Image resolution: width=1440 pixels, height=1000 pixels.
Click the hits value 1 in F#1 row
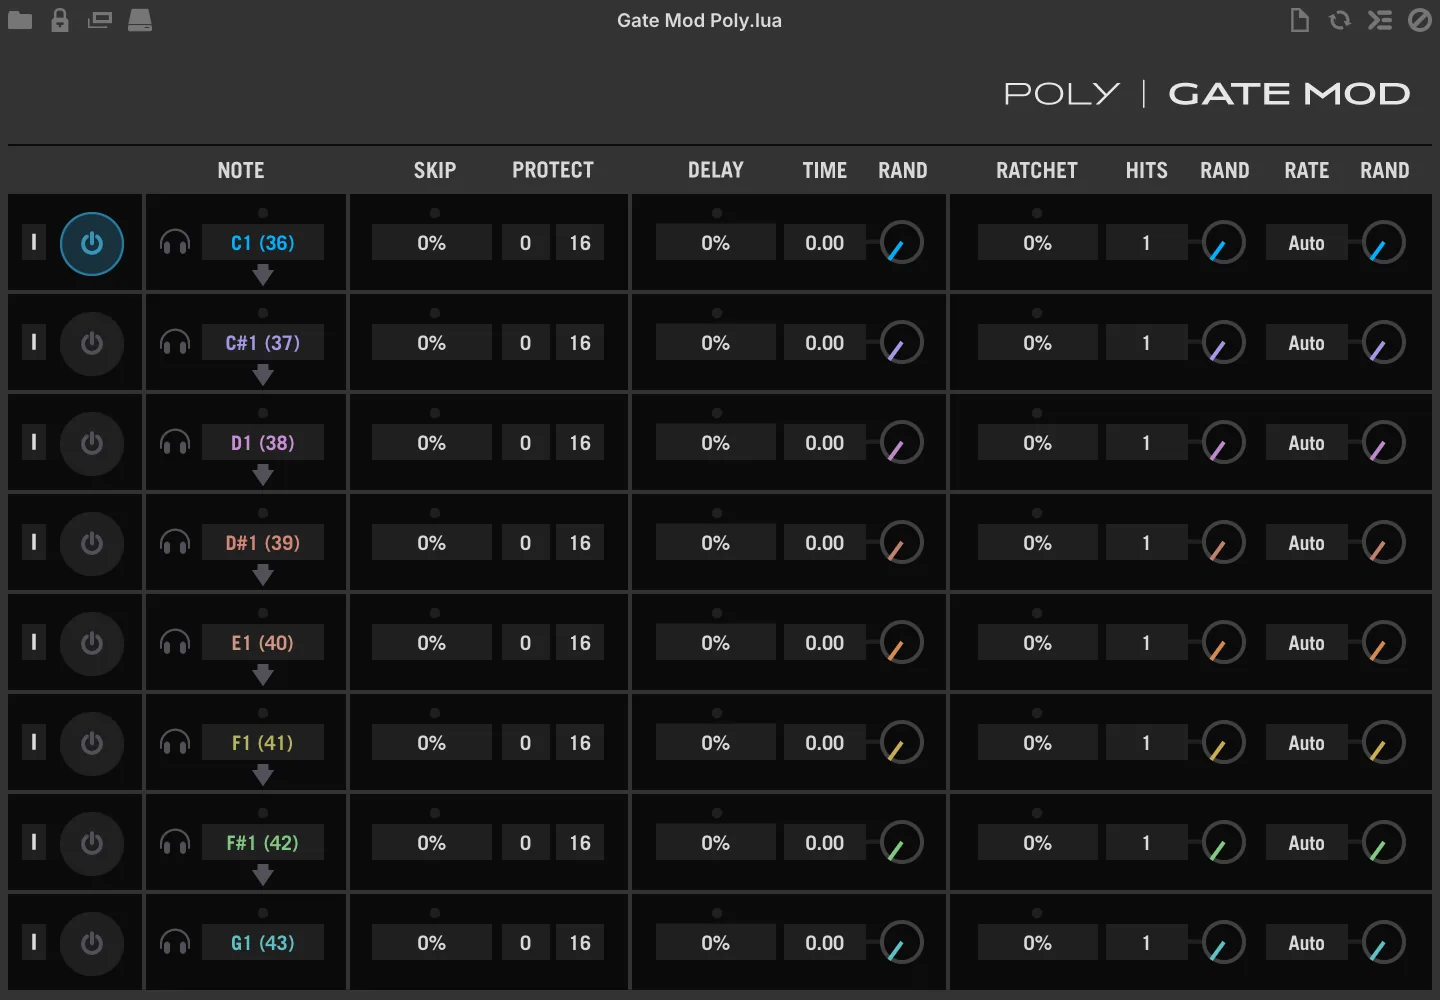coord(1146,843)
